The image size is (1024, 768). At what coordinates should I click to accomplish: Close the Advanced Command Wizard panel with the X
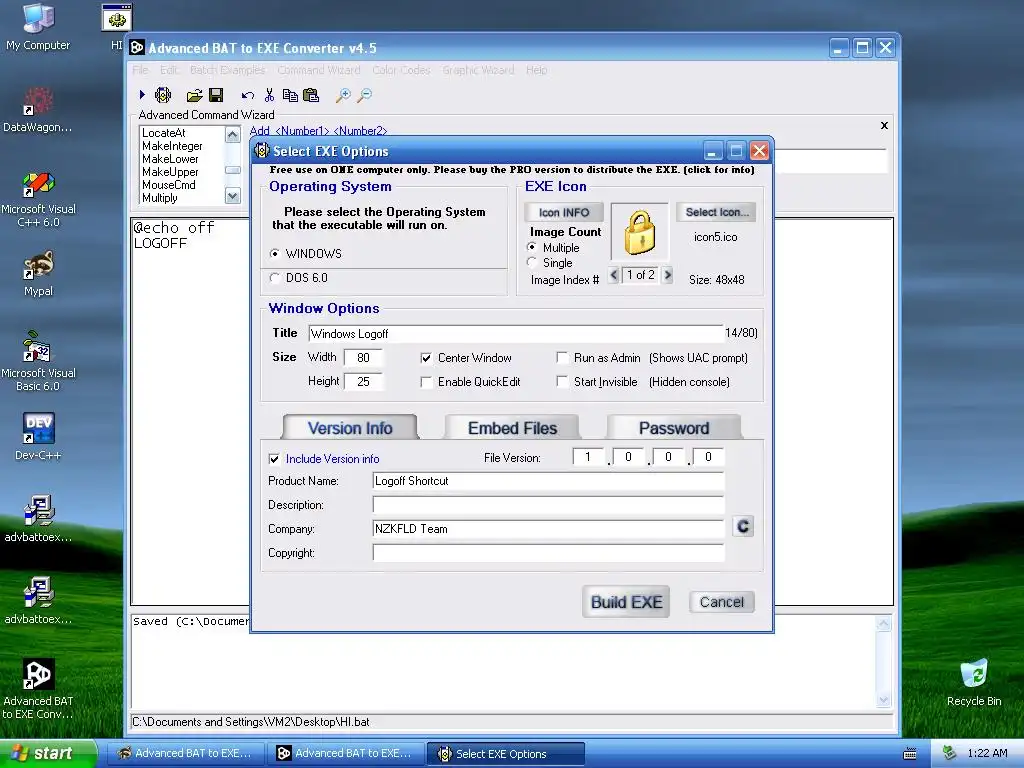pyautogui.click(x=884, y=125)
